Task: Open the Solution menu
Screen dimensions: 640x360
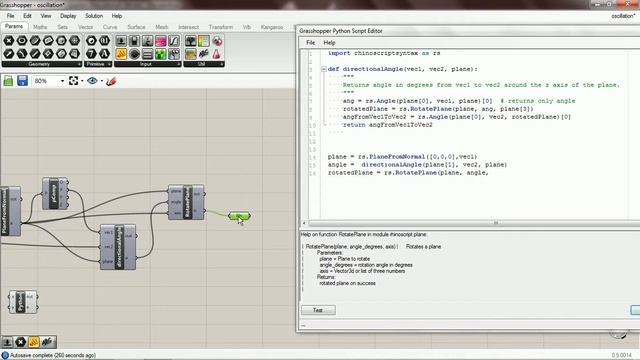Action: (x=94, y=16)
